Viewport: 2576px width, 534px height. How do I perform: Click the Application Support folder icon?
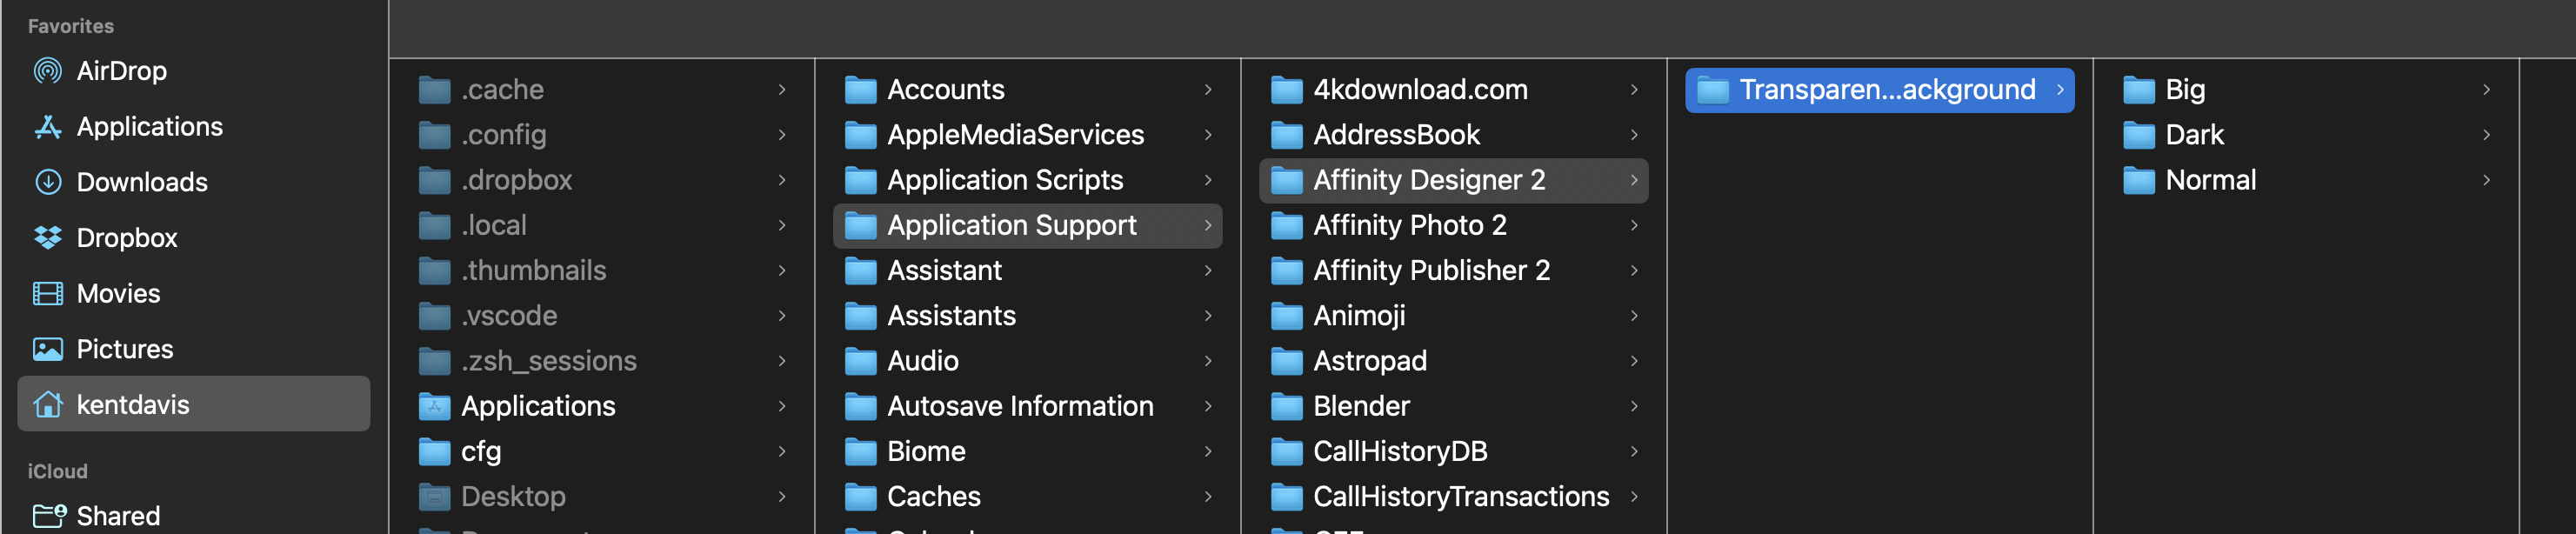[x=860, y=226]
